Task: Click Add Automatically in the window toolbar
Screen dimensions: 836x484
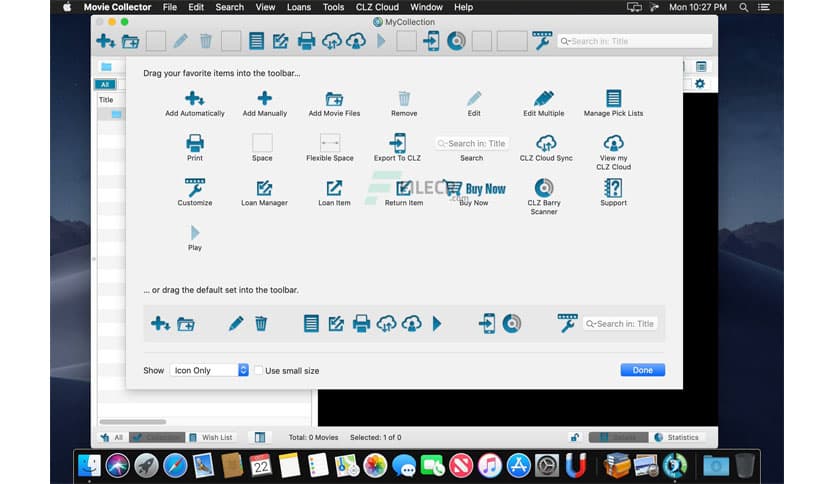Action: (106, 41)
